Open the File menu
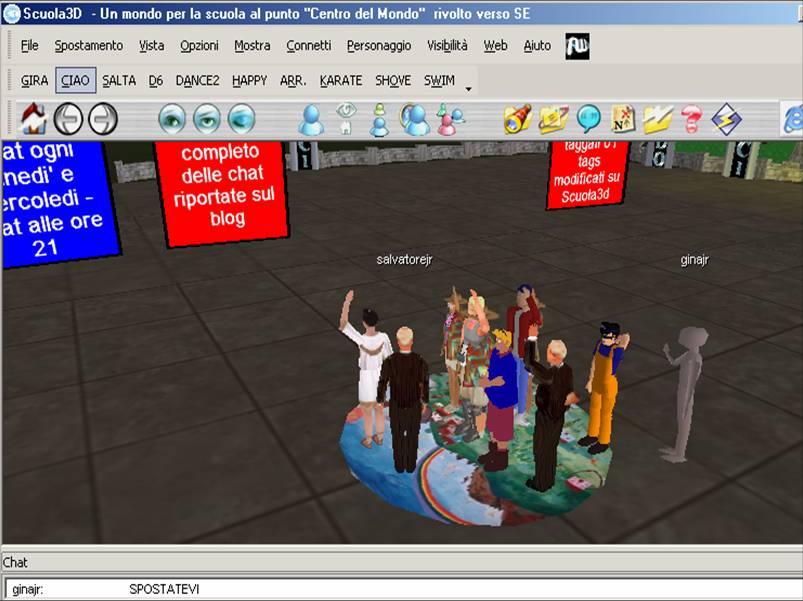This screenshot has width=803, height=601. (x=30, y=46)
